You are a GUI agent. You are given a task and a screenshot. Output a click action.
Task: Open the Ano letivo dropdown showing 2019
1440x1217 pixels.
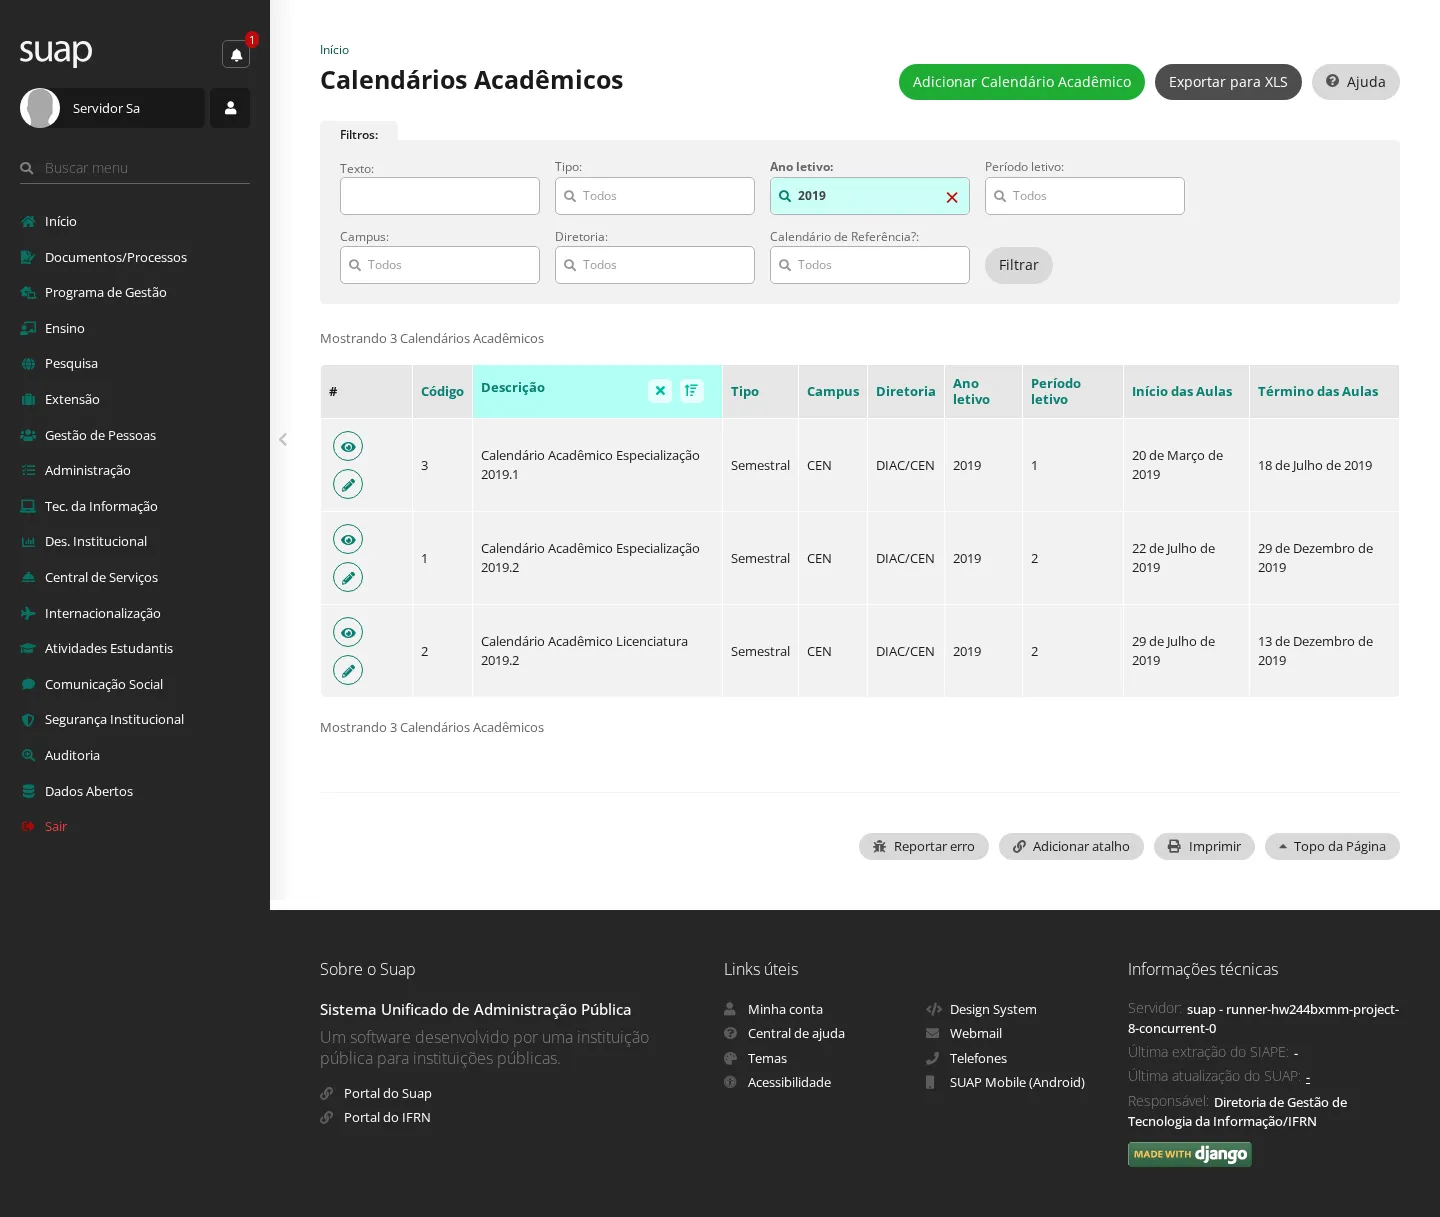point(870,196)
